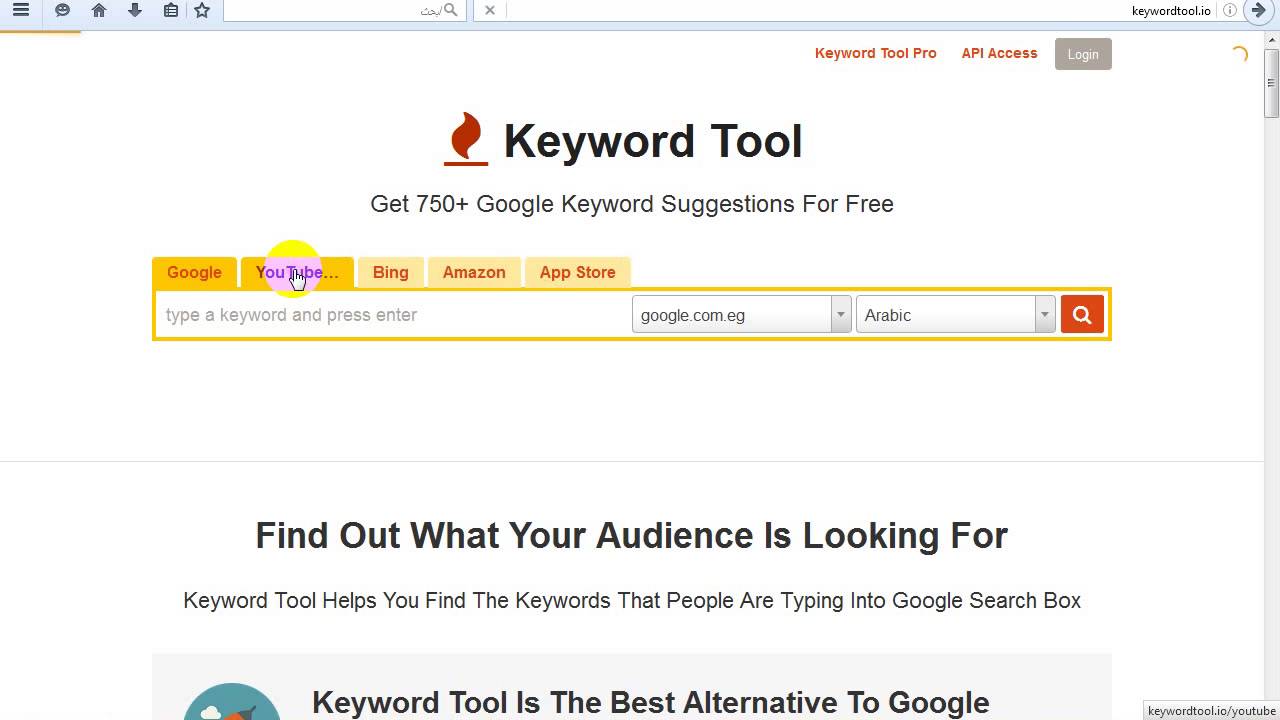
Task: Open Keyword Tool Pro link
Action: (x=875, y=53)
